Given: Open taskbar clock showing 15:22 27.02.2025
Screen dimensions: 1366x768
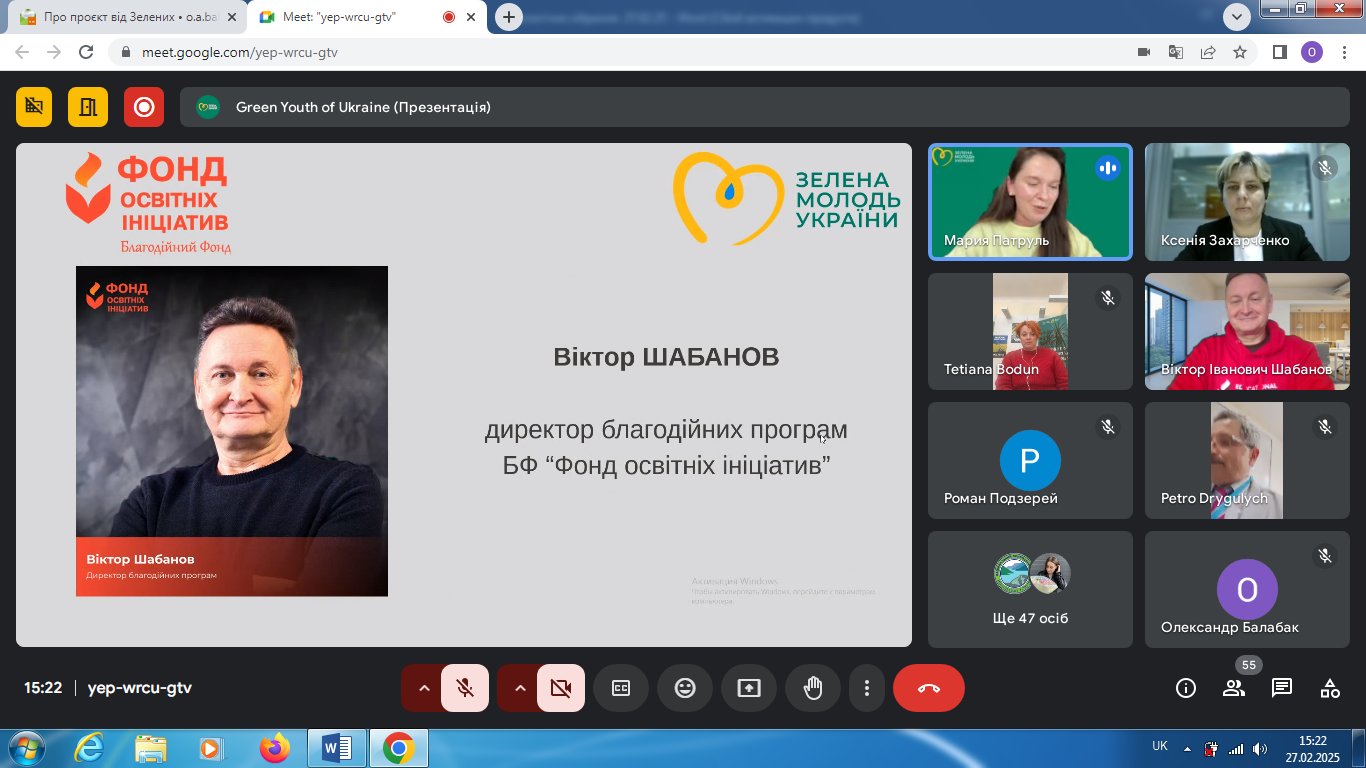Looking at the screenshot, I should pos(1313,749).
